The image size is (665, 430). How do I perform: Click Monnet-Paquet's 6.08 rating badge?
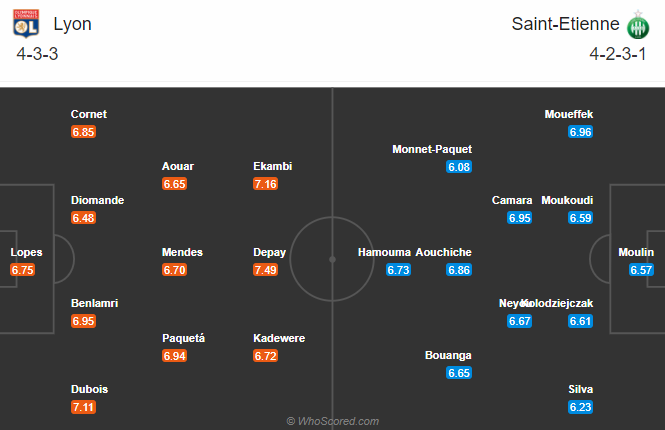point(459,167)
